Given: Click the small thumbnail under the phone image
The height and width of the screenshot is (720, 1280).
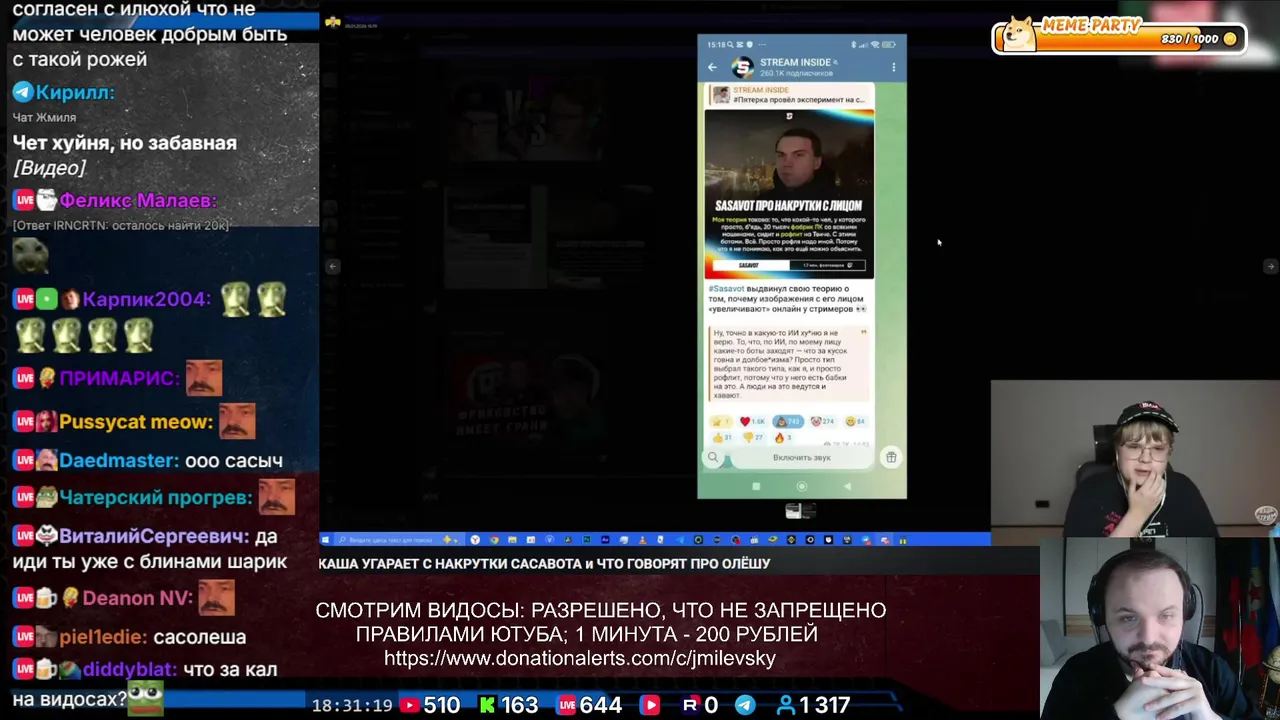Looking at the screenshot, I should [801, 512].
